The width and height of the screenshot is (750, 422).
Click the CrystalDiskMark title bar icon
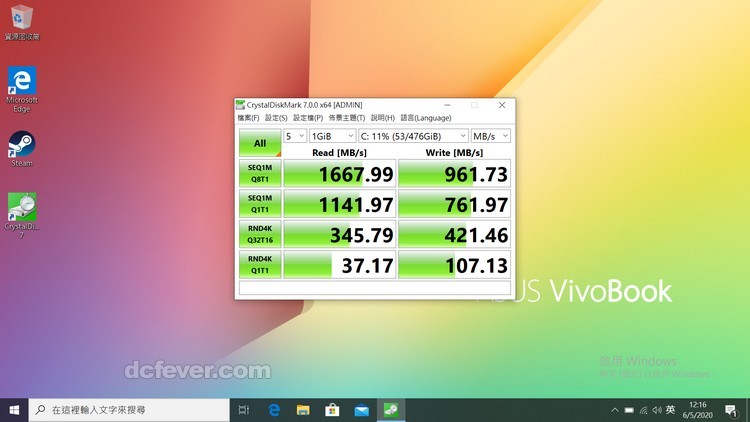(241, 105)
